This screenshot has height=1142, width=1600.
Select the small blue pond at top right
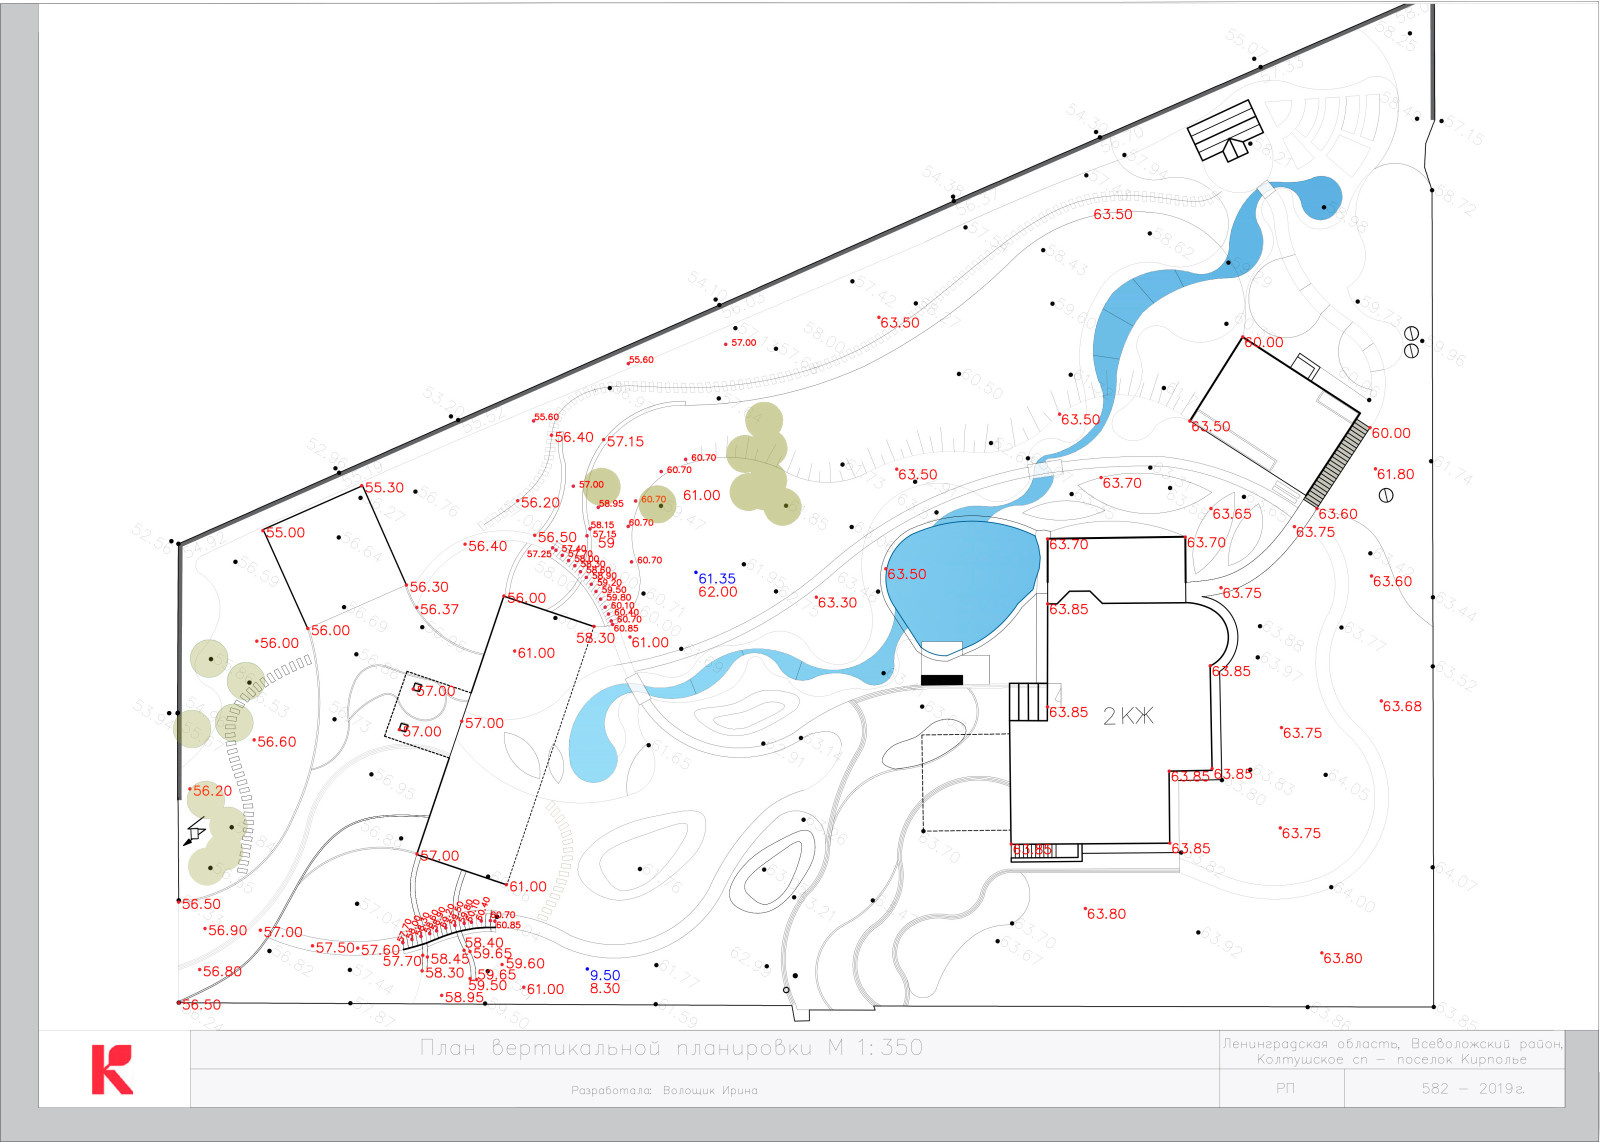pos(1320,196)
